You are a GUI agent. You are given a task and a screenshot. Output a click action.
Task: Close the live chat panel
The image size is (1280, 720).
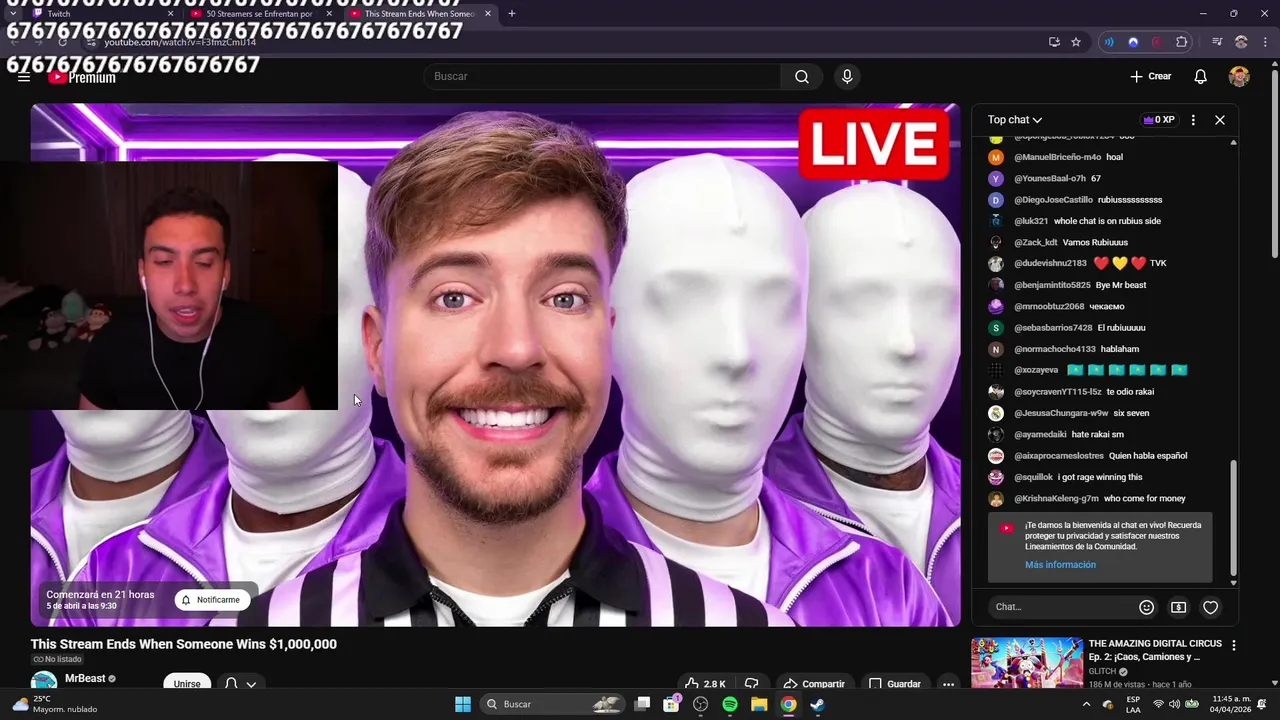click(x=1220, y=120)
